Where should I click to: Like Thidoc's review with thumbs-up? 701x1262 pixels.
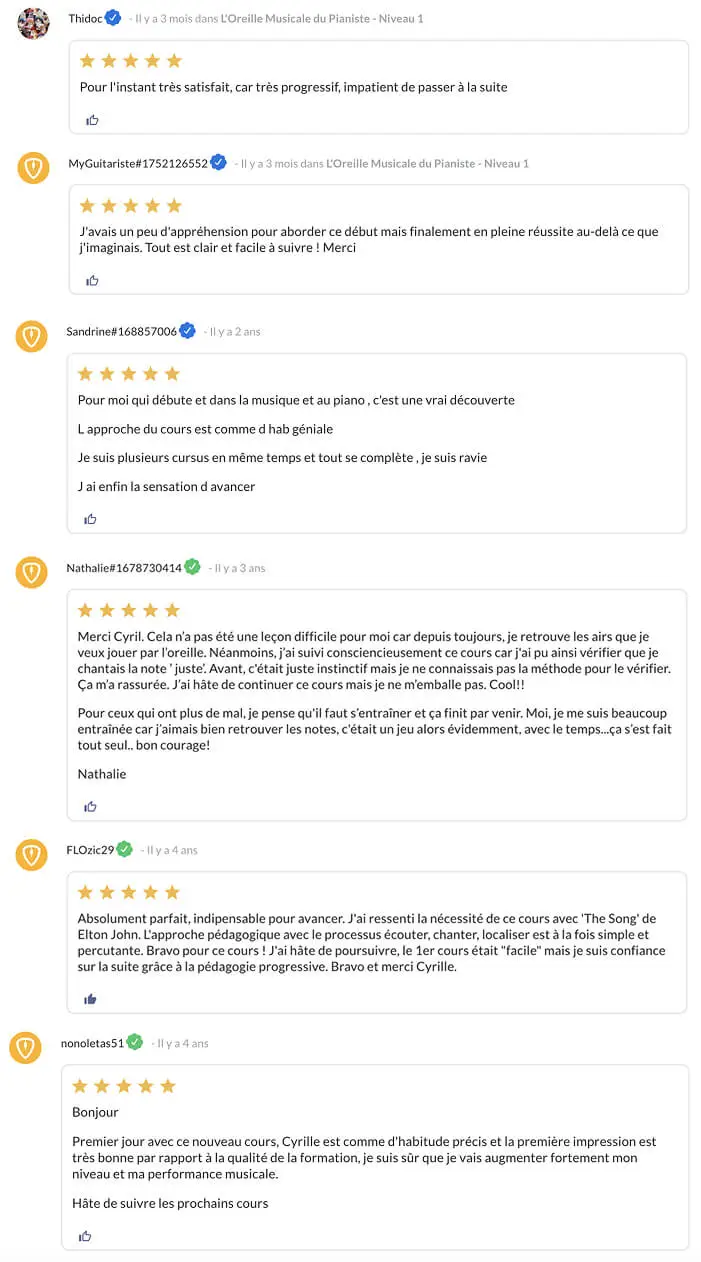[x=93, y=120]
